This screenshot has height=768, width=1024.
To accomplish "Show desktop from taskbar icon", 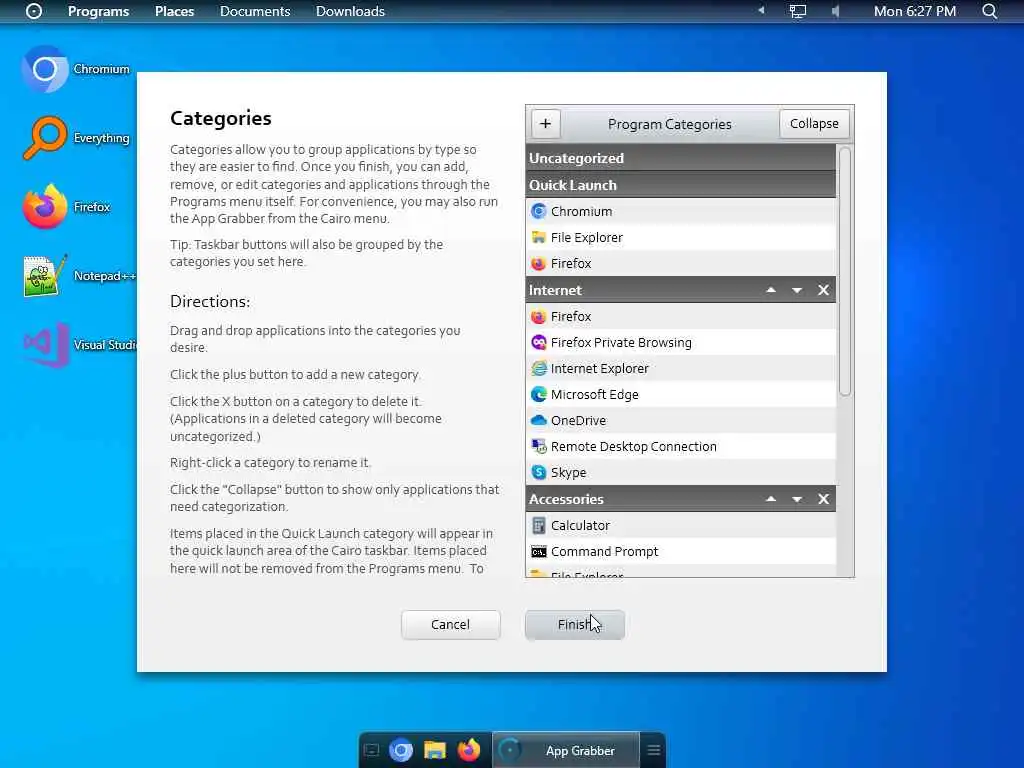I will 371,750.
